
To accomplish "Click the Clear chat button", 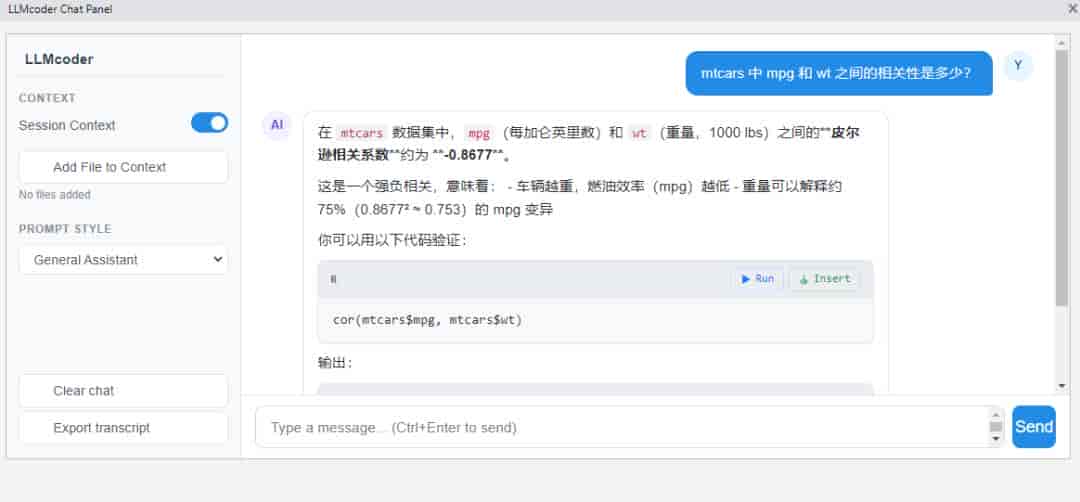I will coord(123,390).
